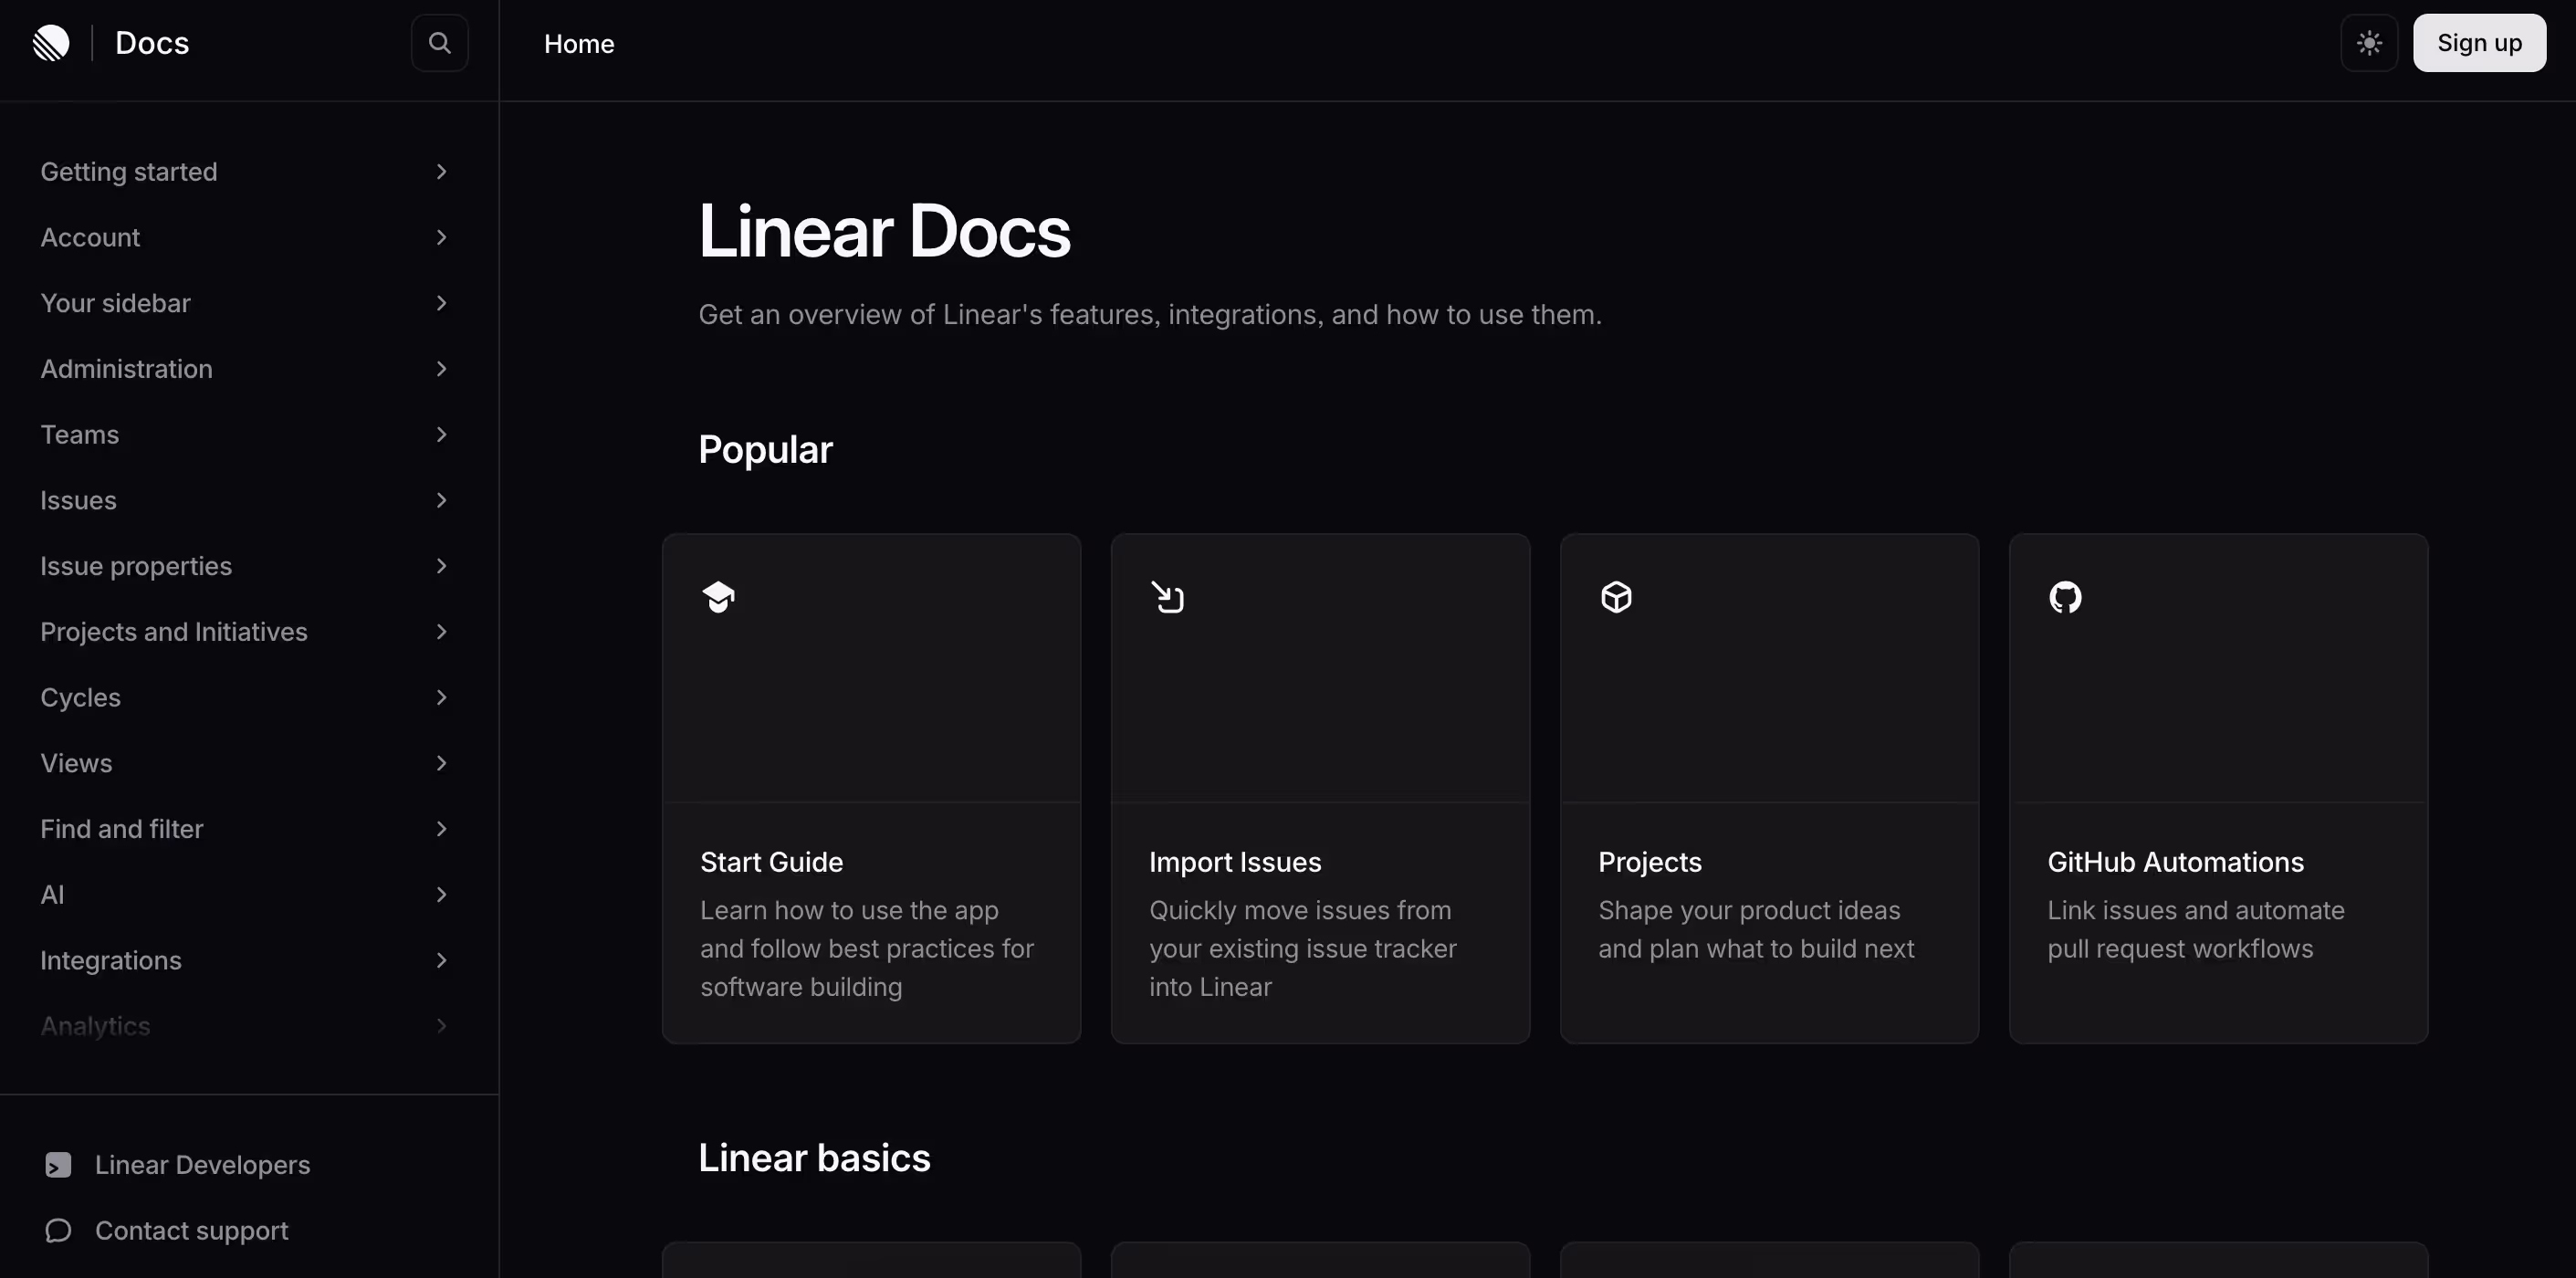2576x1278 pixels.
Task: Click the Linear logo icon
Action: tap(50, 42)
